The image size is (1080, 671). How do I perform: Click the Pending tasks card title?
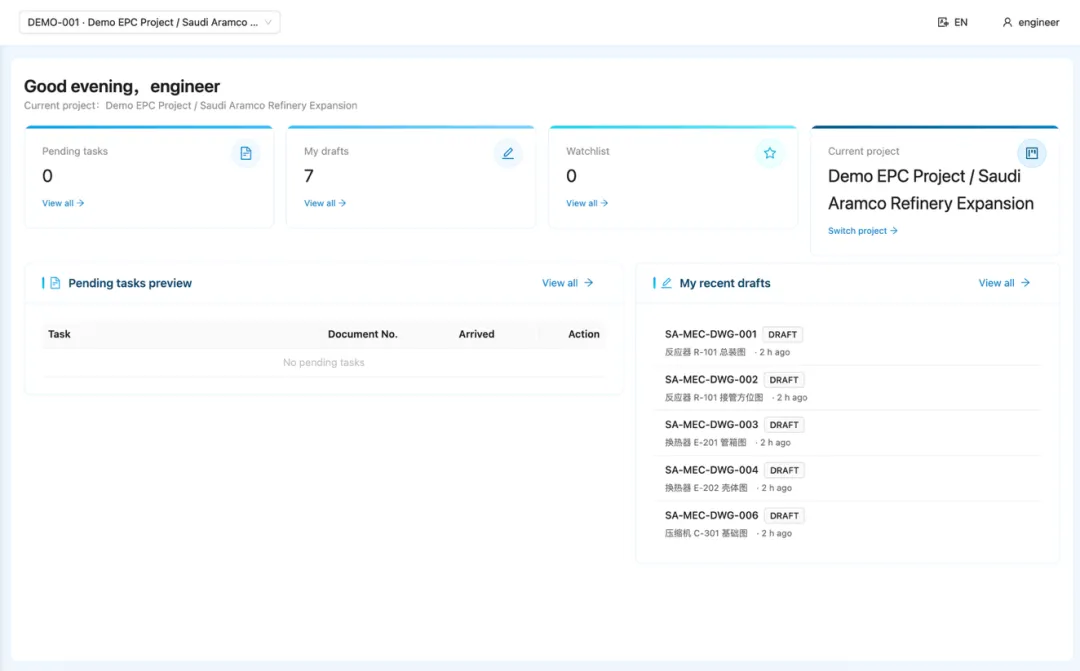pyautogui.click(x=75, y=152)
